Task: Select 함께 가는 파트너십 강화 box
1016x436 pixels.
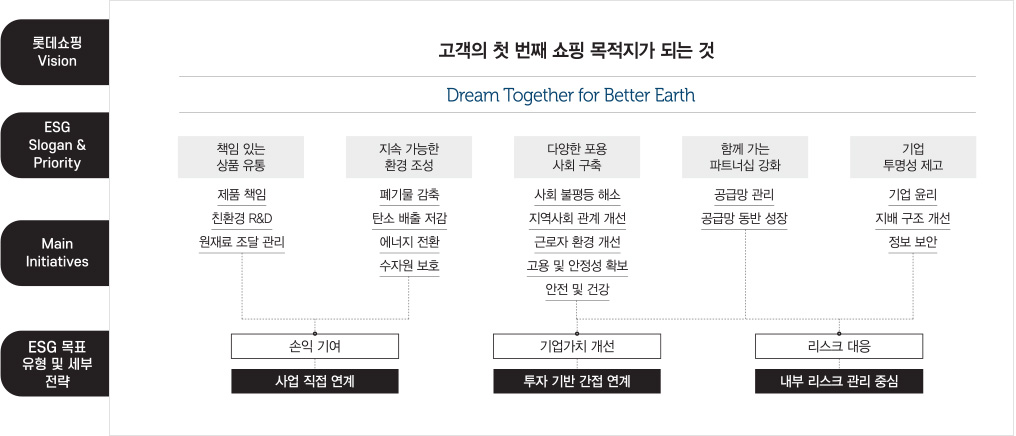Action: tap(745, 157)
